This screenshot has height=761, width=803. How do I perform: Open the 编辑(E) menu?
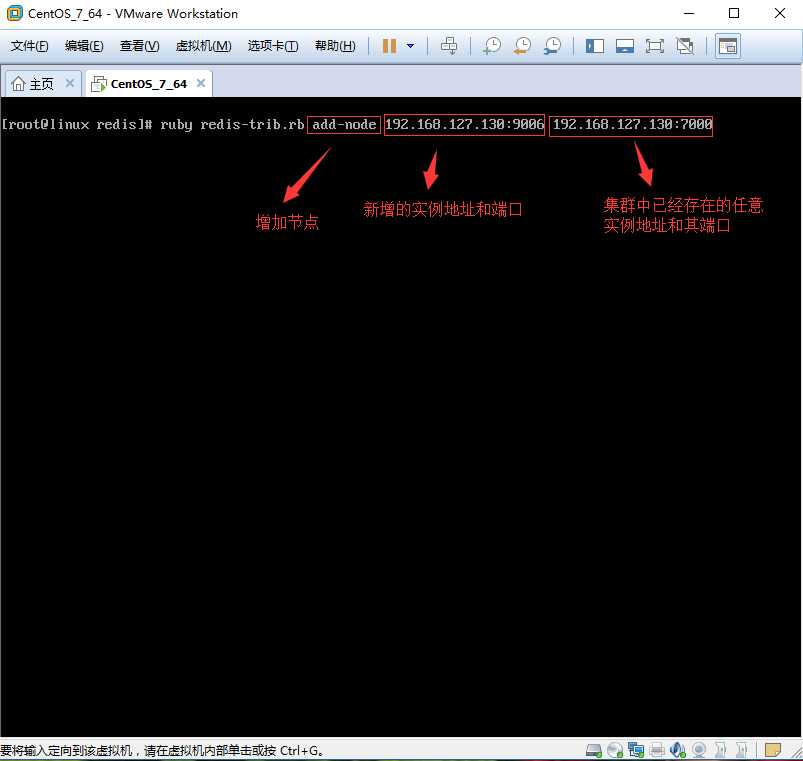click(x=84, y=46)
